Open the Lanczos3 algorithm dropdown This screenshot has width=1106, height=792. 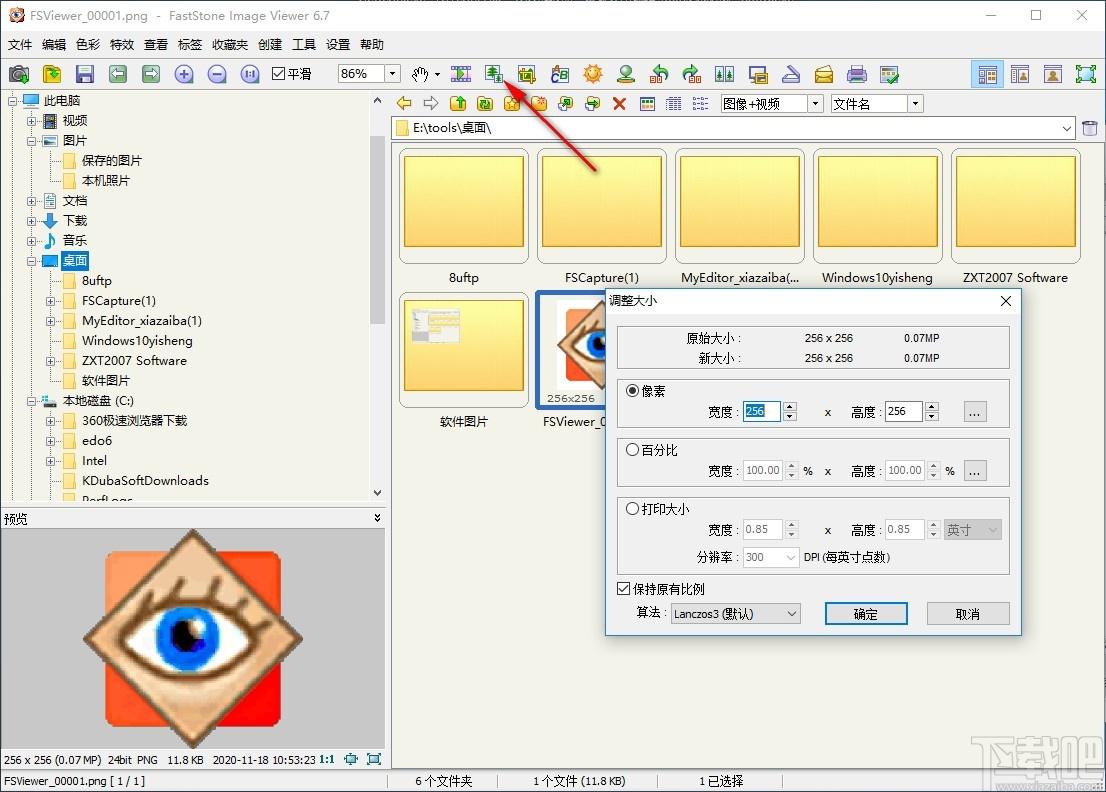coord(792,614)
